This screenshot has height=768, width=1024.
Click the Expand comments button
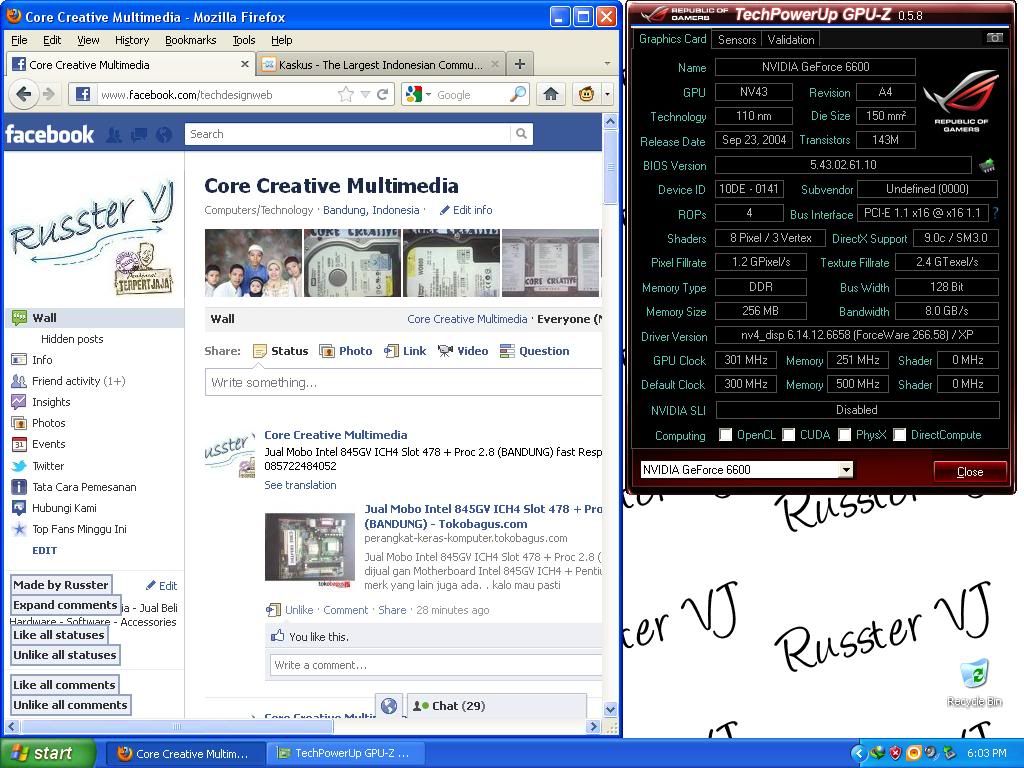(65, 605)
